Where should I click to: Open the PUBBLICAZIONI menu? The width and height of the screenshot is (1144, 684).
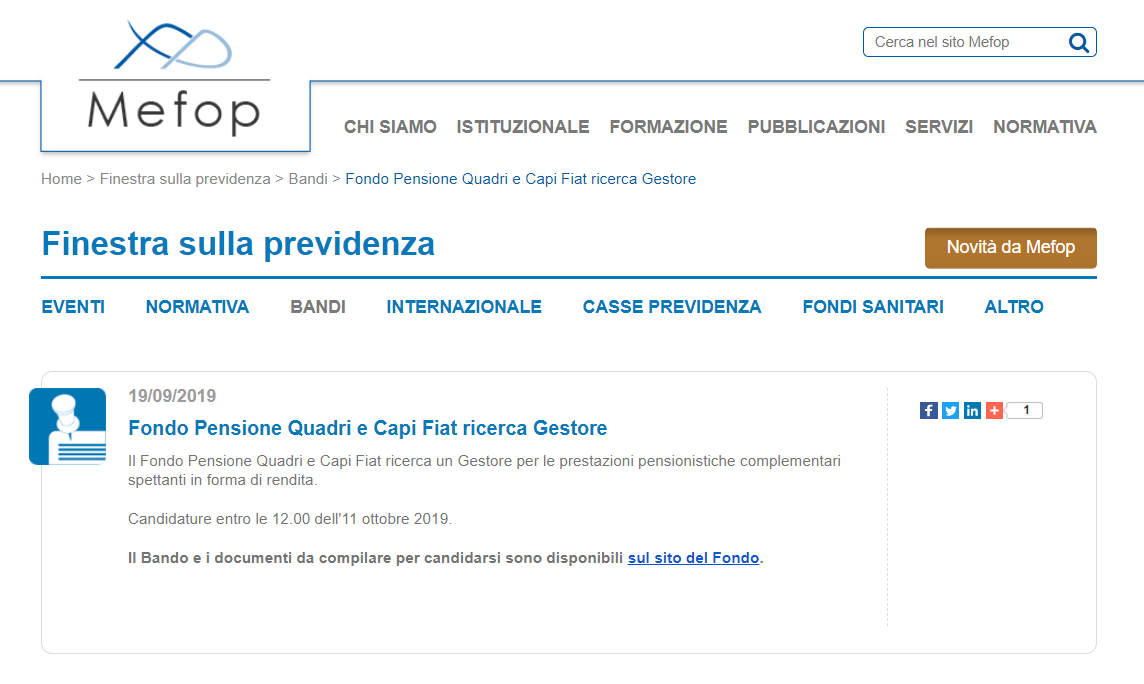point(816,127)
